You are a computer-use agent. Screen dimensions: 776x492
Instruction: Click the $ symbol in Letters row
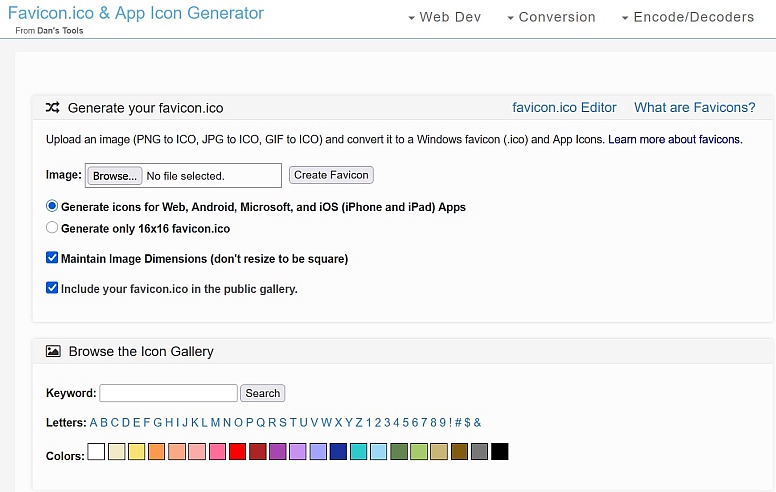pos(468,423)
